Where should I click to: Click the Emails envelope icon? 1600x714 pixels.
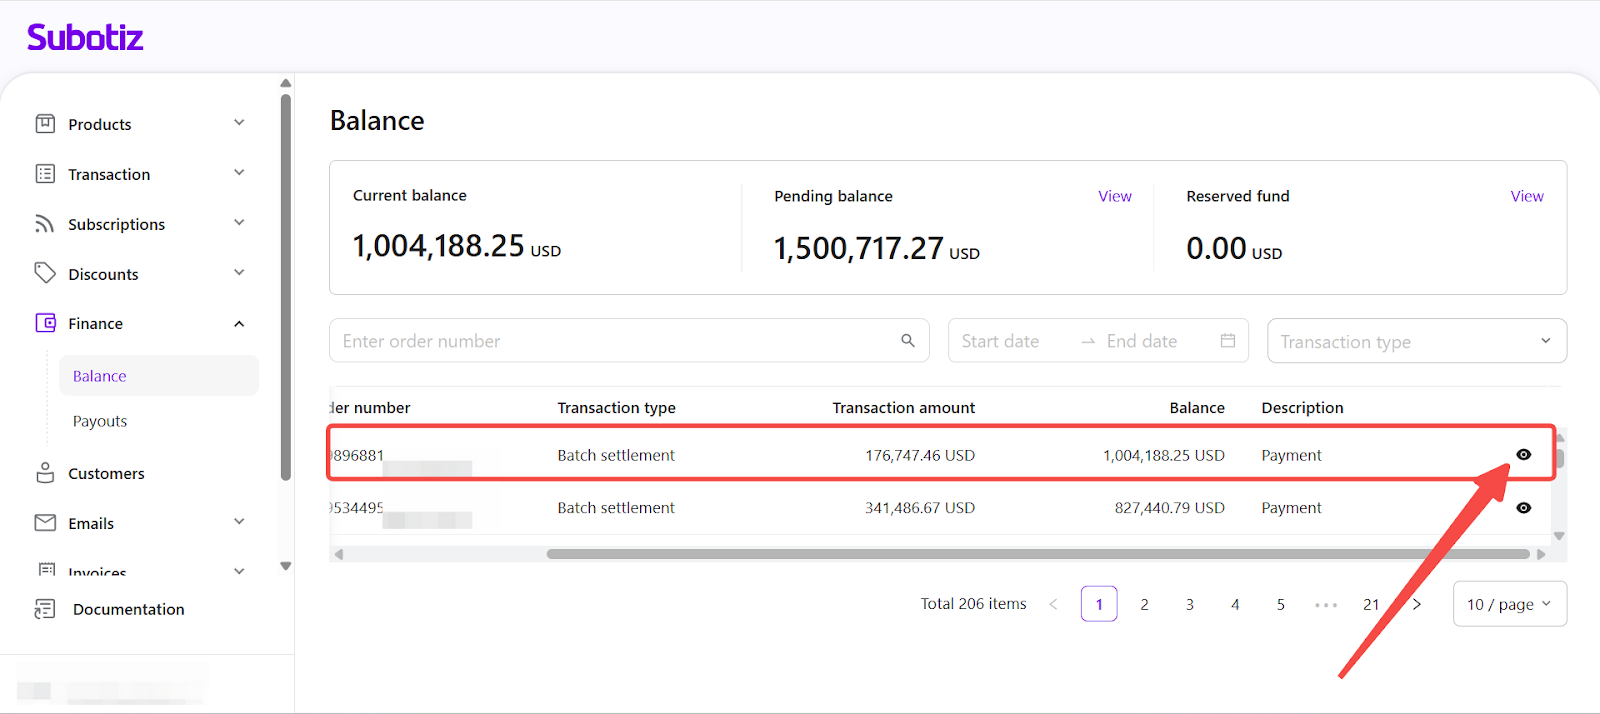[45, 523]
